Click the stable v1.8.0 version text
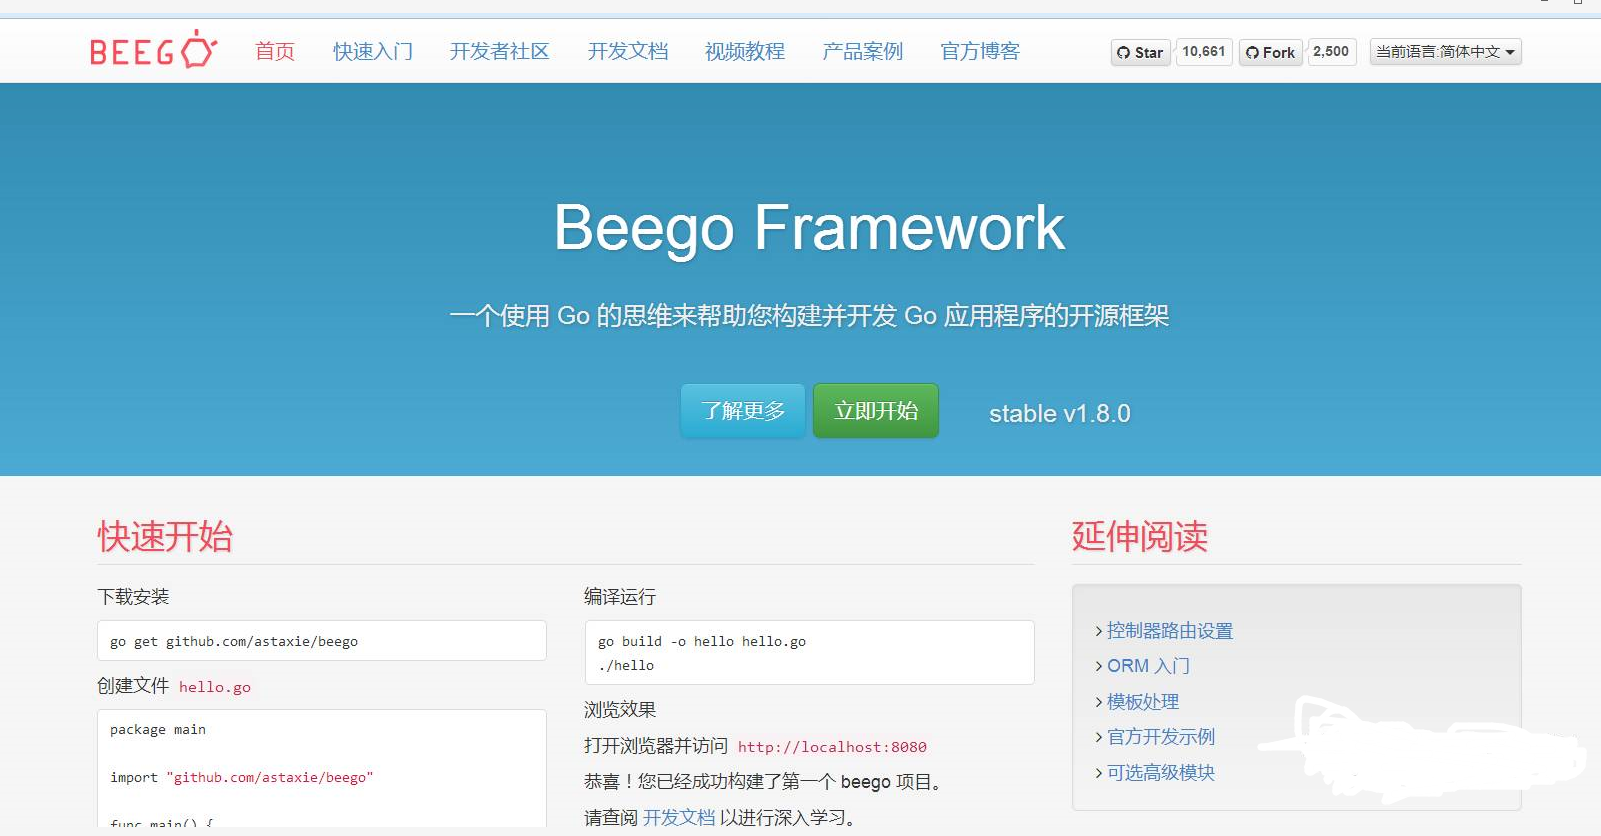The height and width of the screenshot is (836, 1601). (x=1060, y=414)
